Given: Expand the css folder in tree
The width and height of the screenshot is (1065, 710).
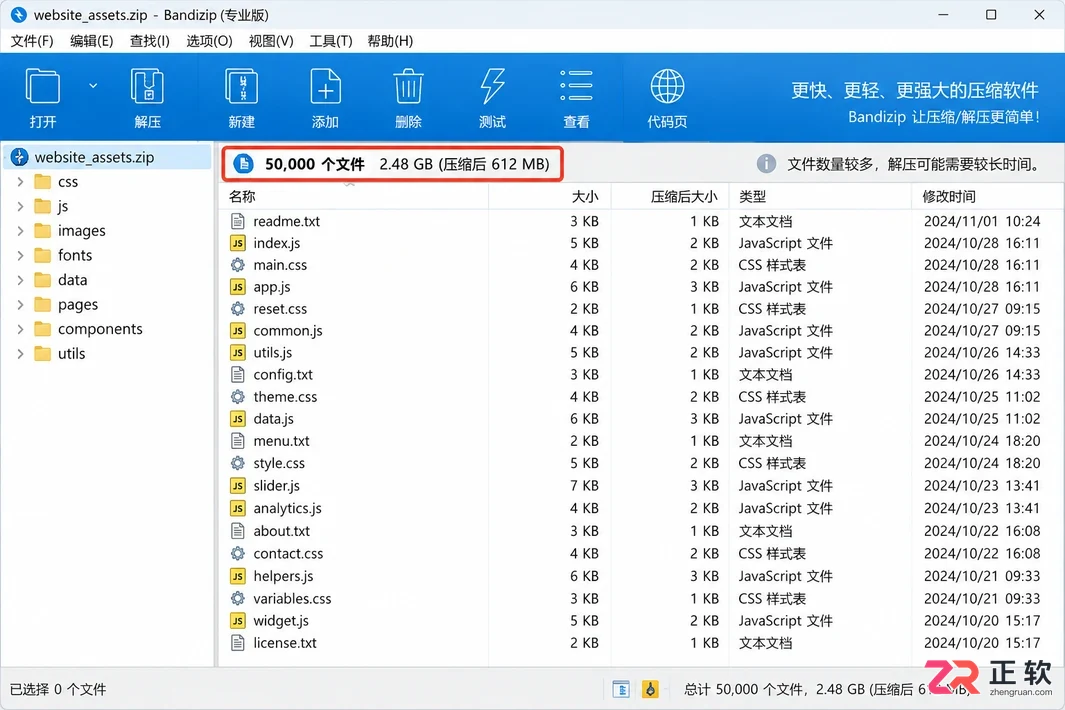Looking at the screenshot, I should click(20, 181).
